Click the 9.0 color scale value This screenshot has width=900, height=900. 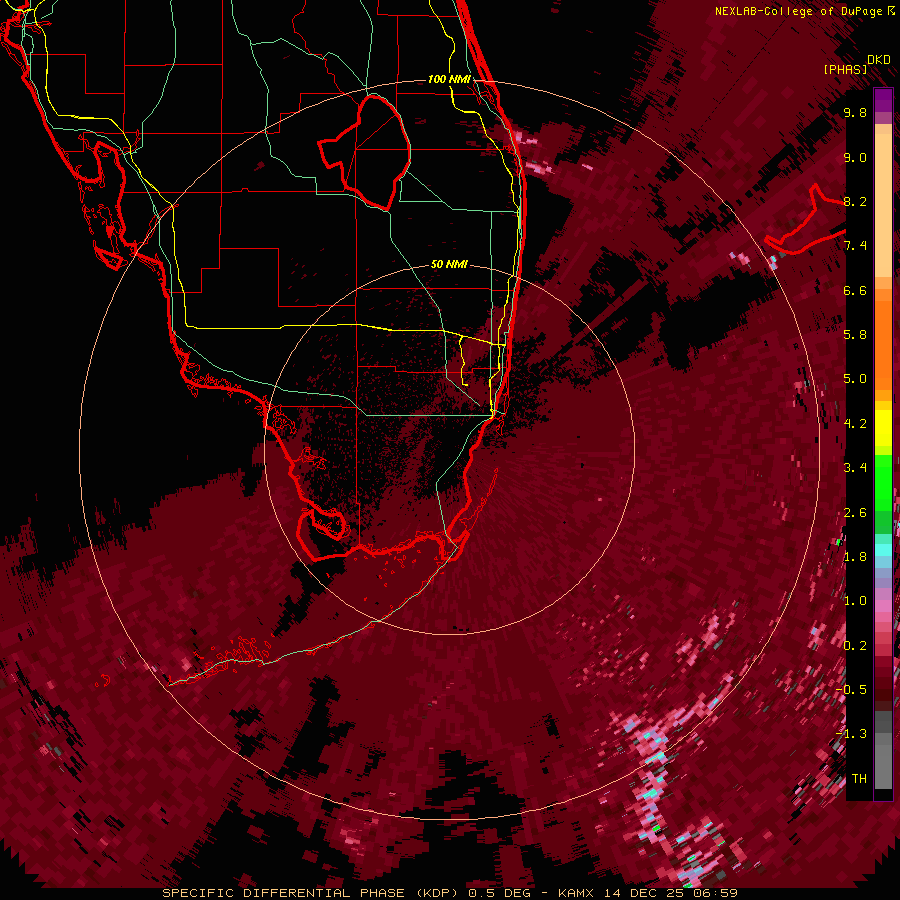tap(855, 157)
